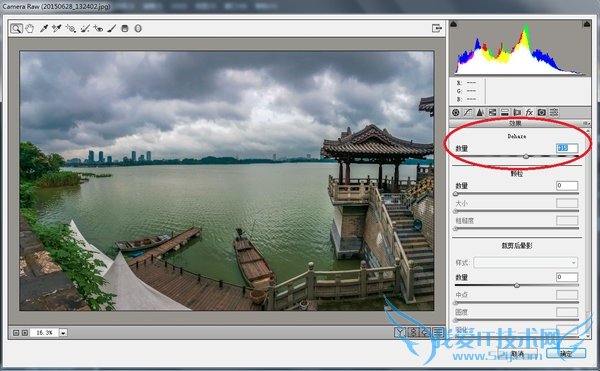Select the Targeted Adjustment tool
The width and height of the screenshot is (600, 371).
[x=71, y=28]
